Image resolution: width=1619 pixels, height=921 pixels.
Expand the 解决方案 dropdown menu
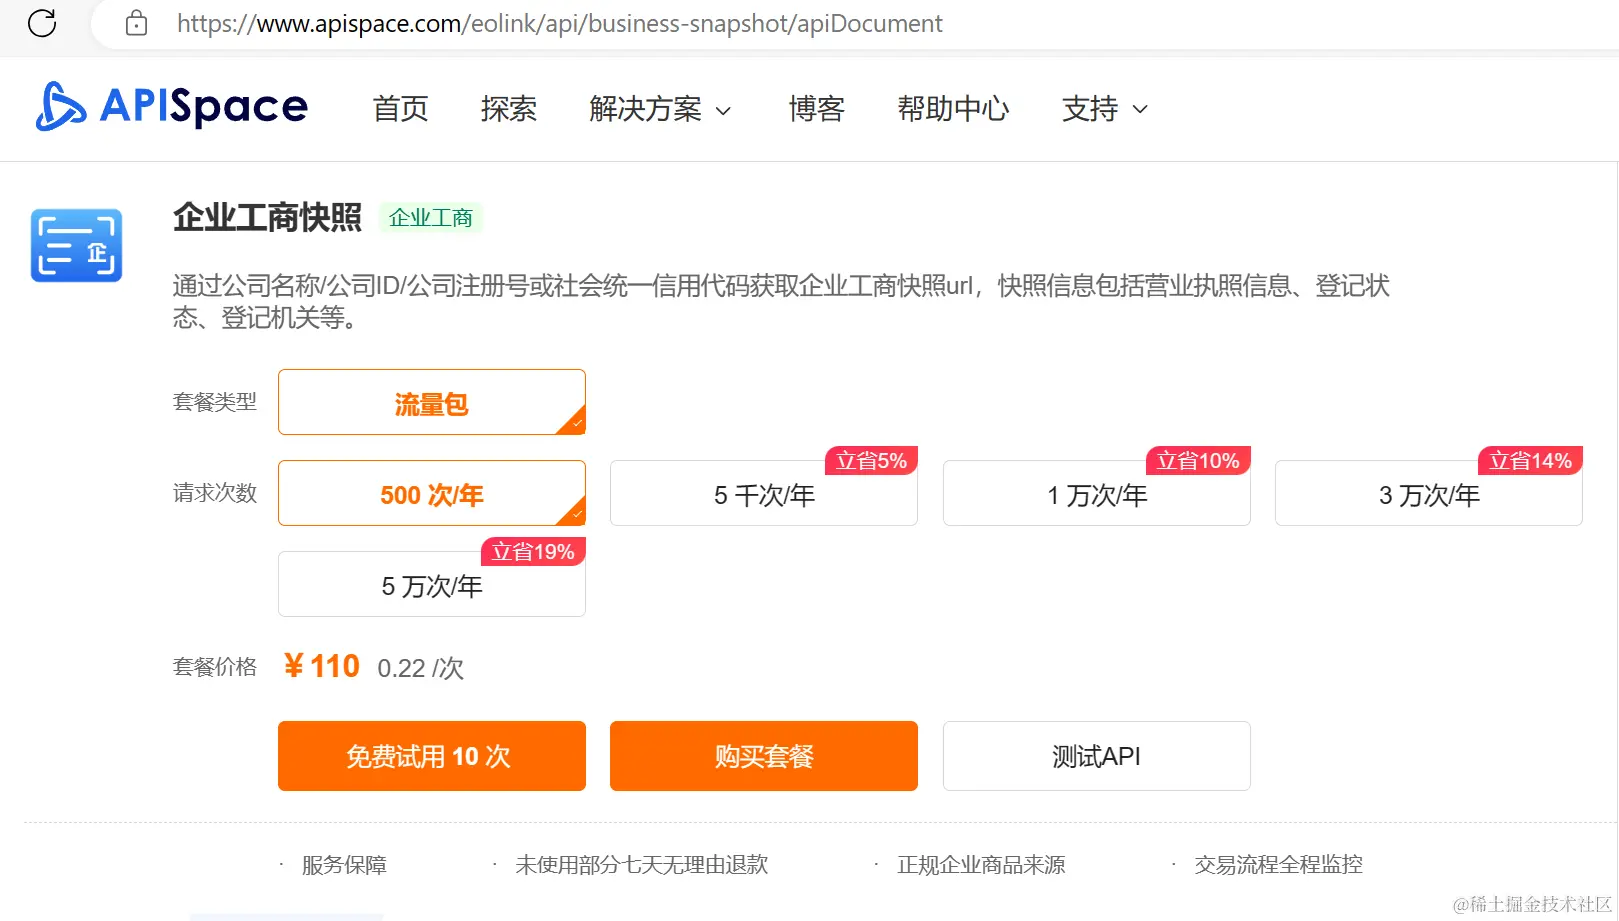tap(660, 108)
